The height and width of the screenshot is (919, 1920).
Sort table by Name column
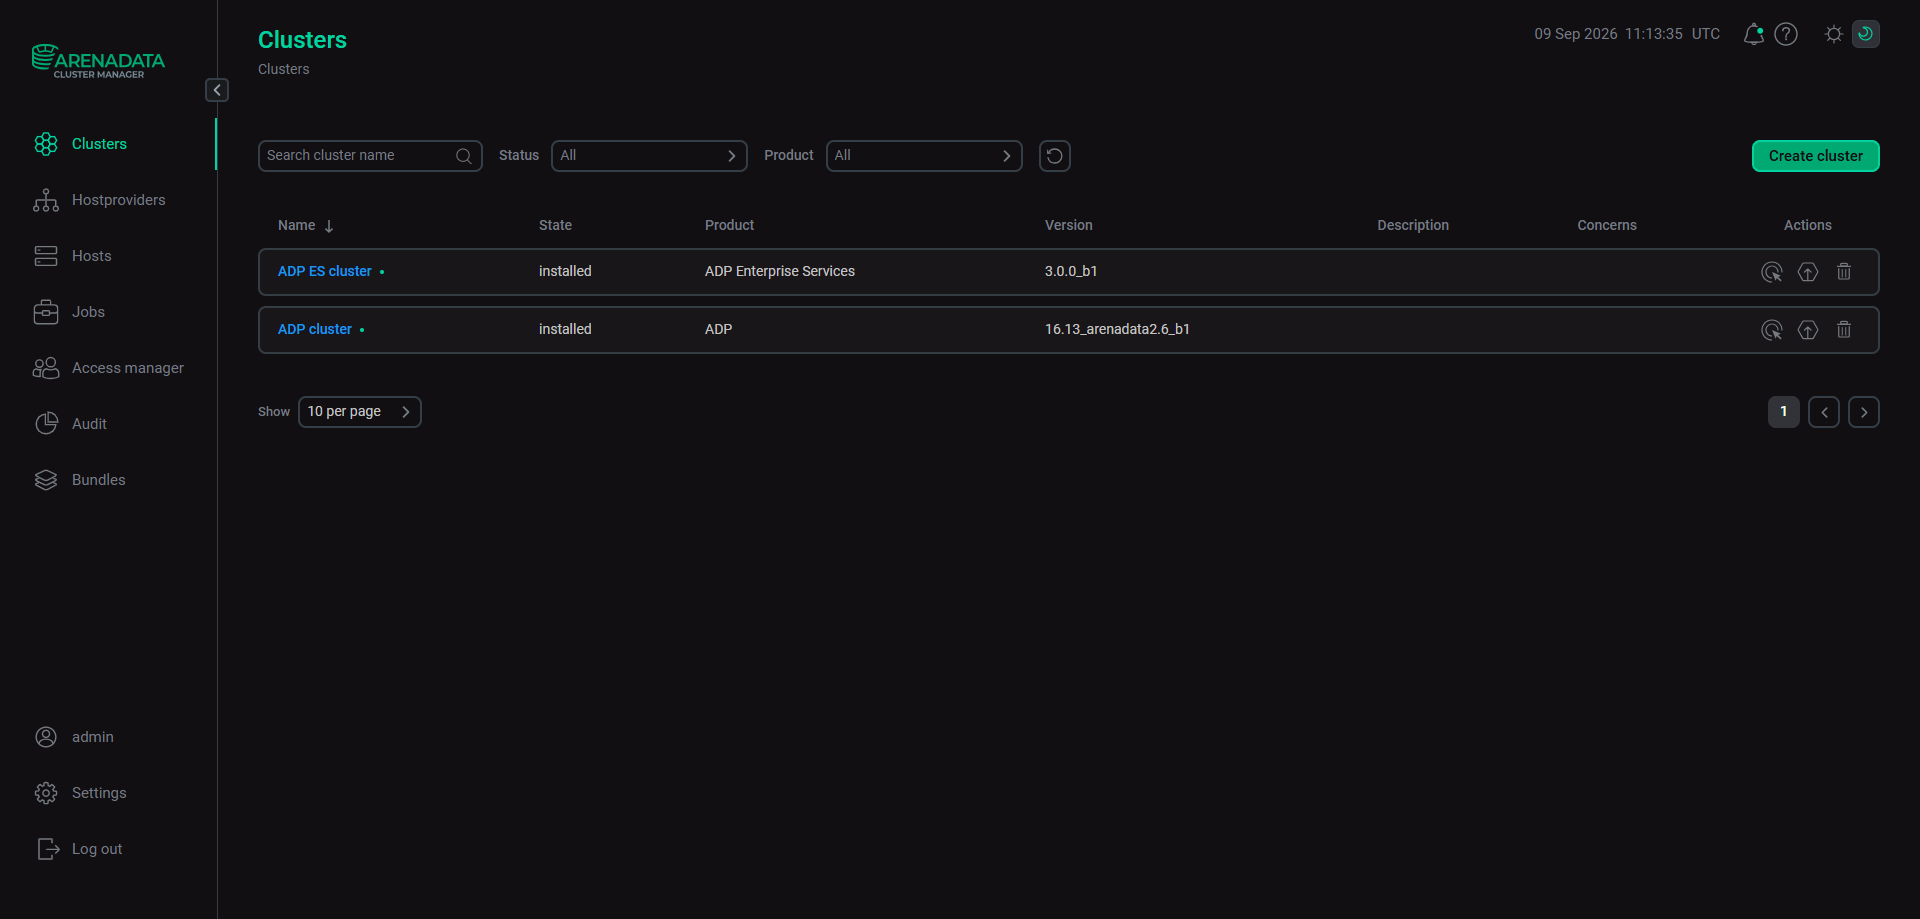pos(305,226)
